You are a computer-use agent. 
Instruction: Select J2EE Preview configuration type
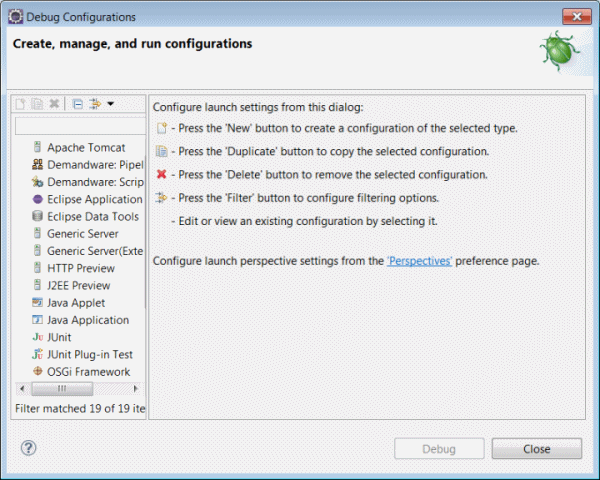78,285
